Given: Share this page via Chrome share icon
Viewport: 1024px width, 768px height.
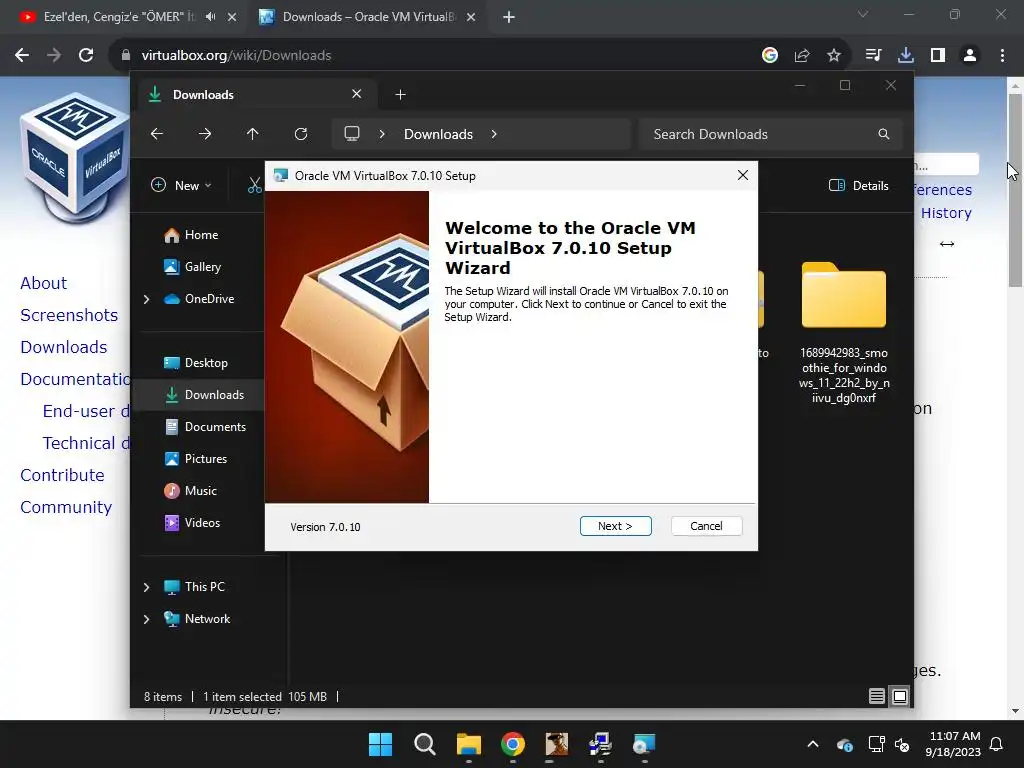Looking at the screenshot, I should pos(802,56).
